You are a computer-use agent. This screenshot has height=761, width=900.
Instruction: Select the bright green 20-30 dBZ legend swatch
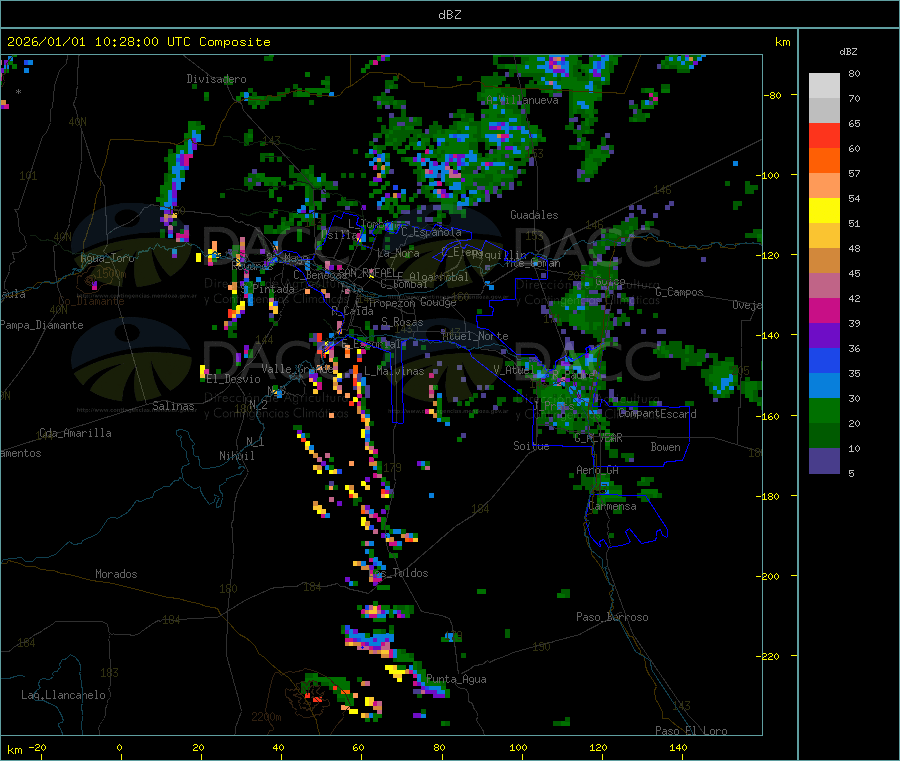[x=824, y=410]
